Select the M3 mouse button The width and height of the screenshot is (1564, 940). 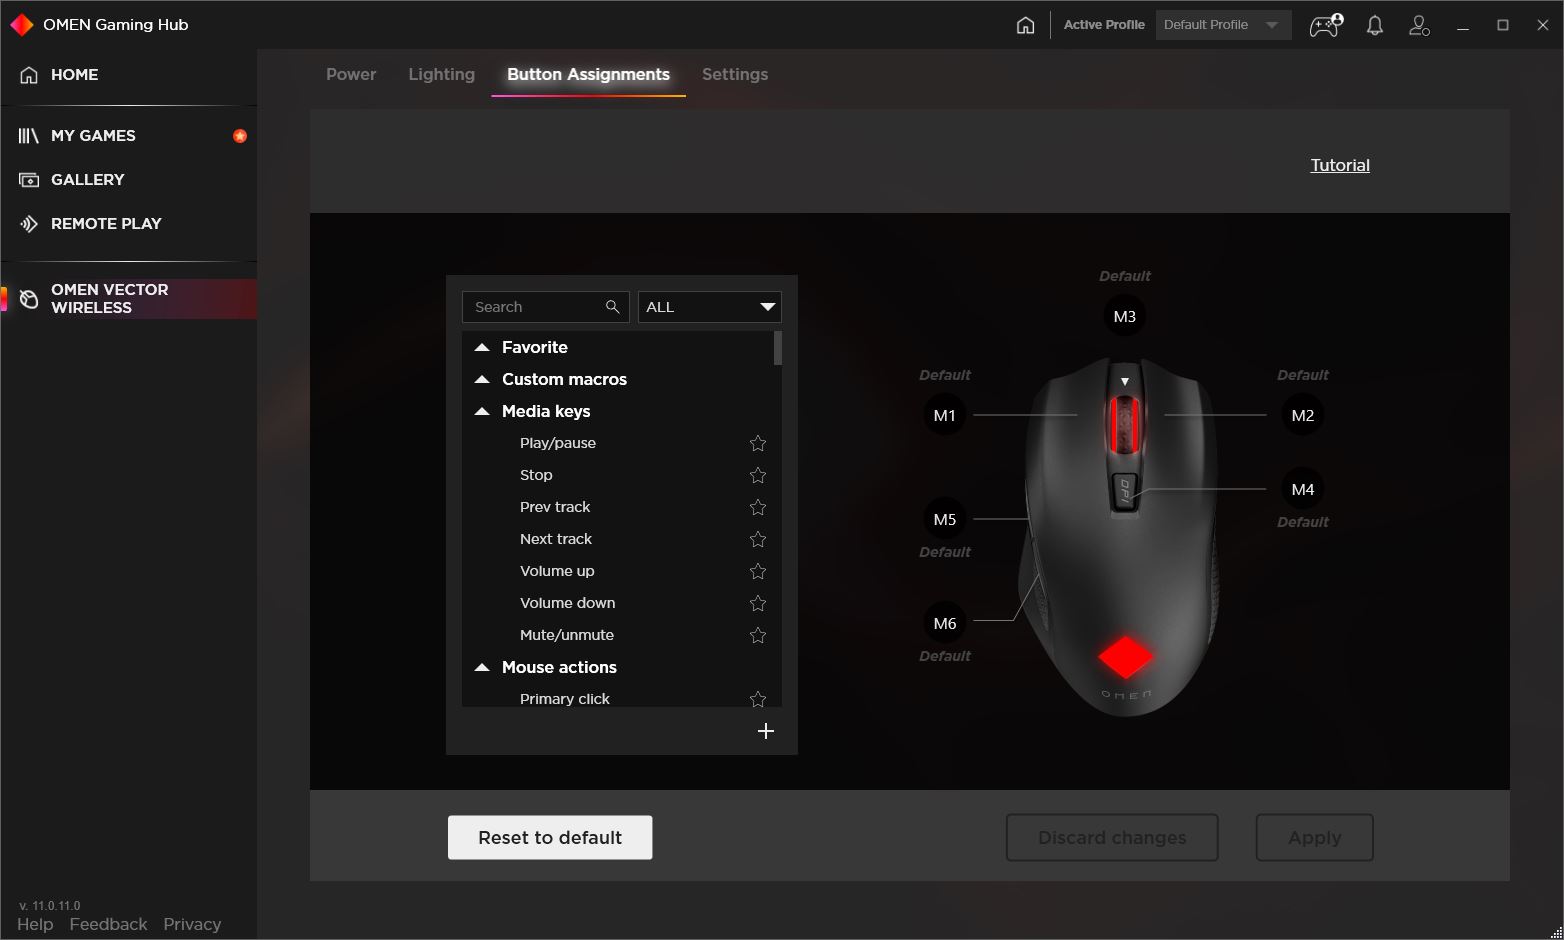(x=1125, y=316)
